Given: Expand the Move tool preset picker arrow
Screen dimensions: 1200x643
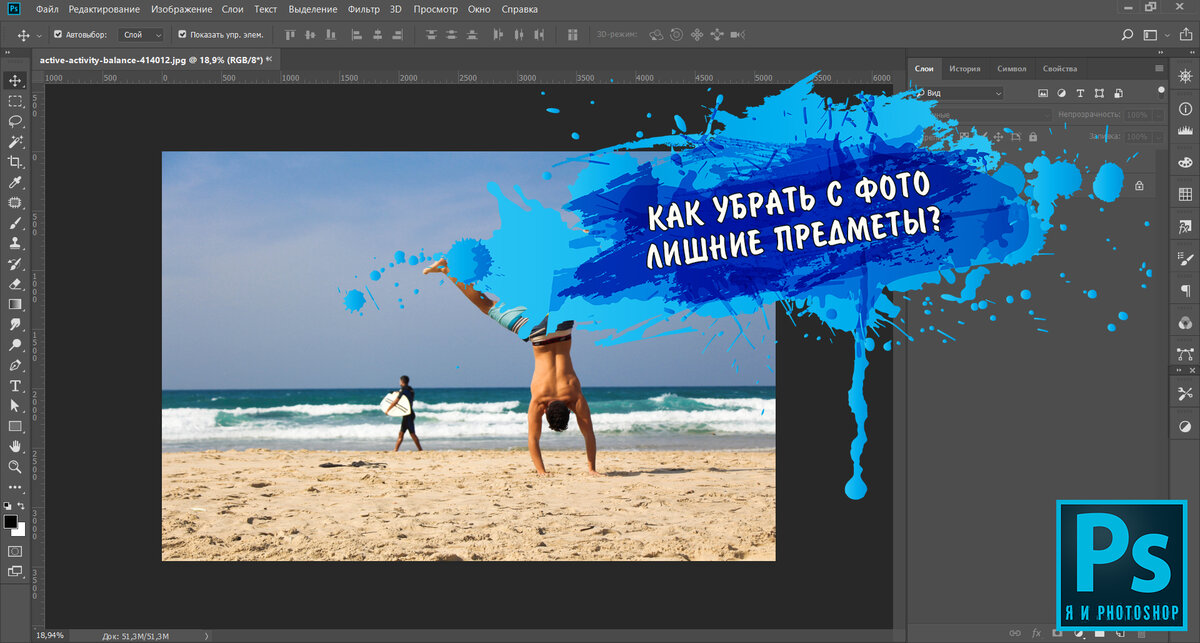Looking at the screenshot, I should click(x=39, y=34).
